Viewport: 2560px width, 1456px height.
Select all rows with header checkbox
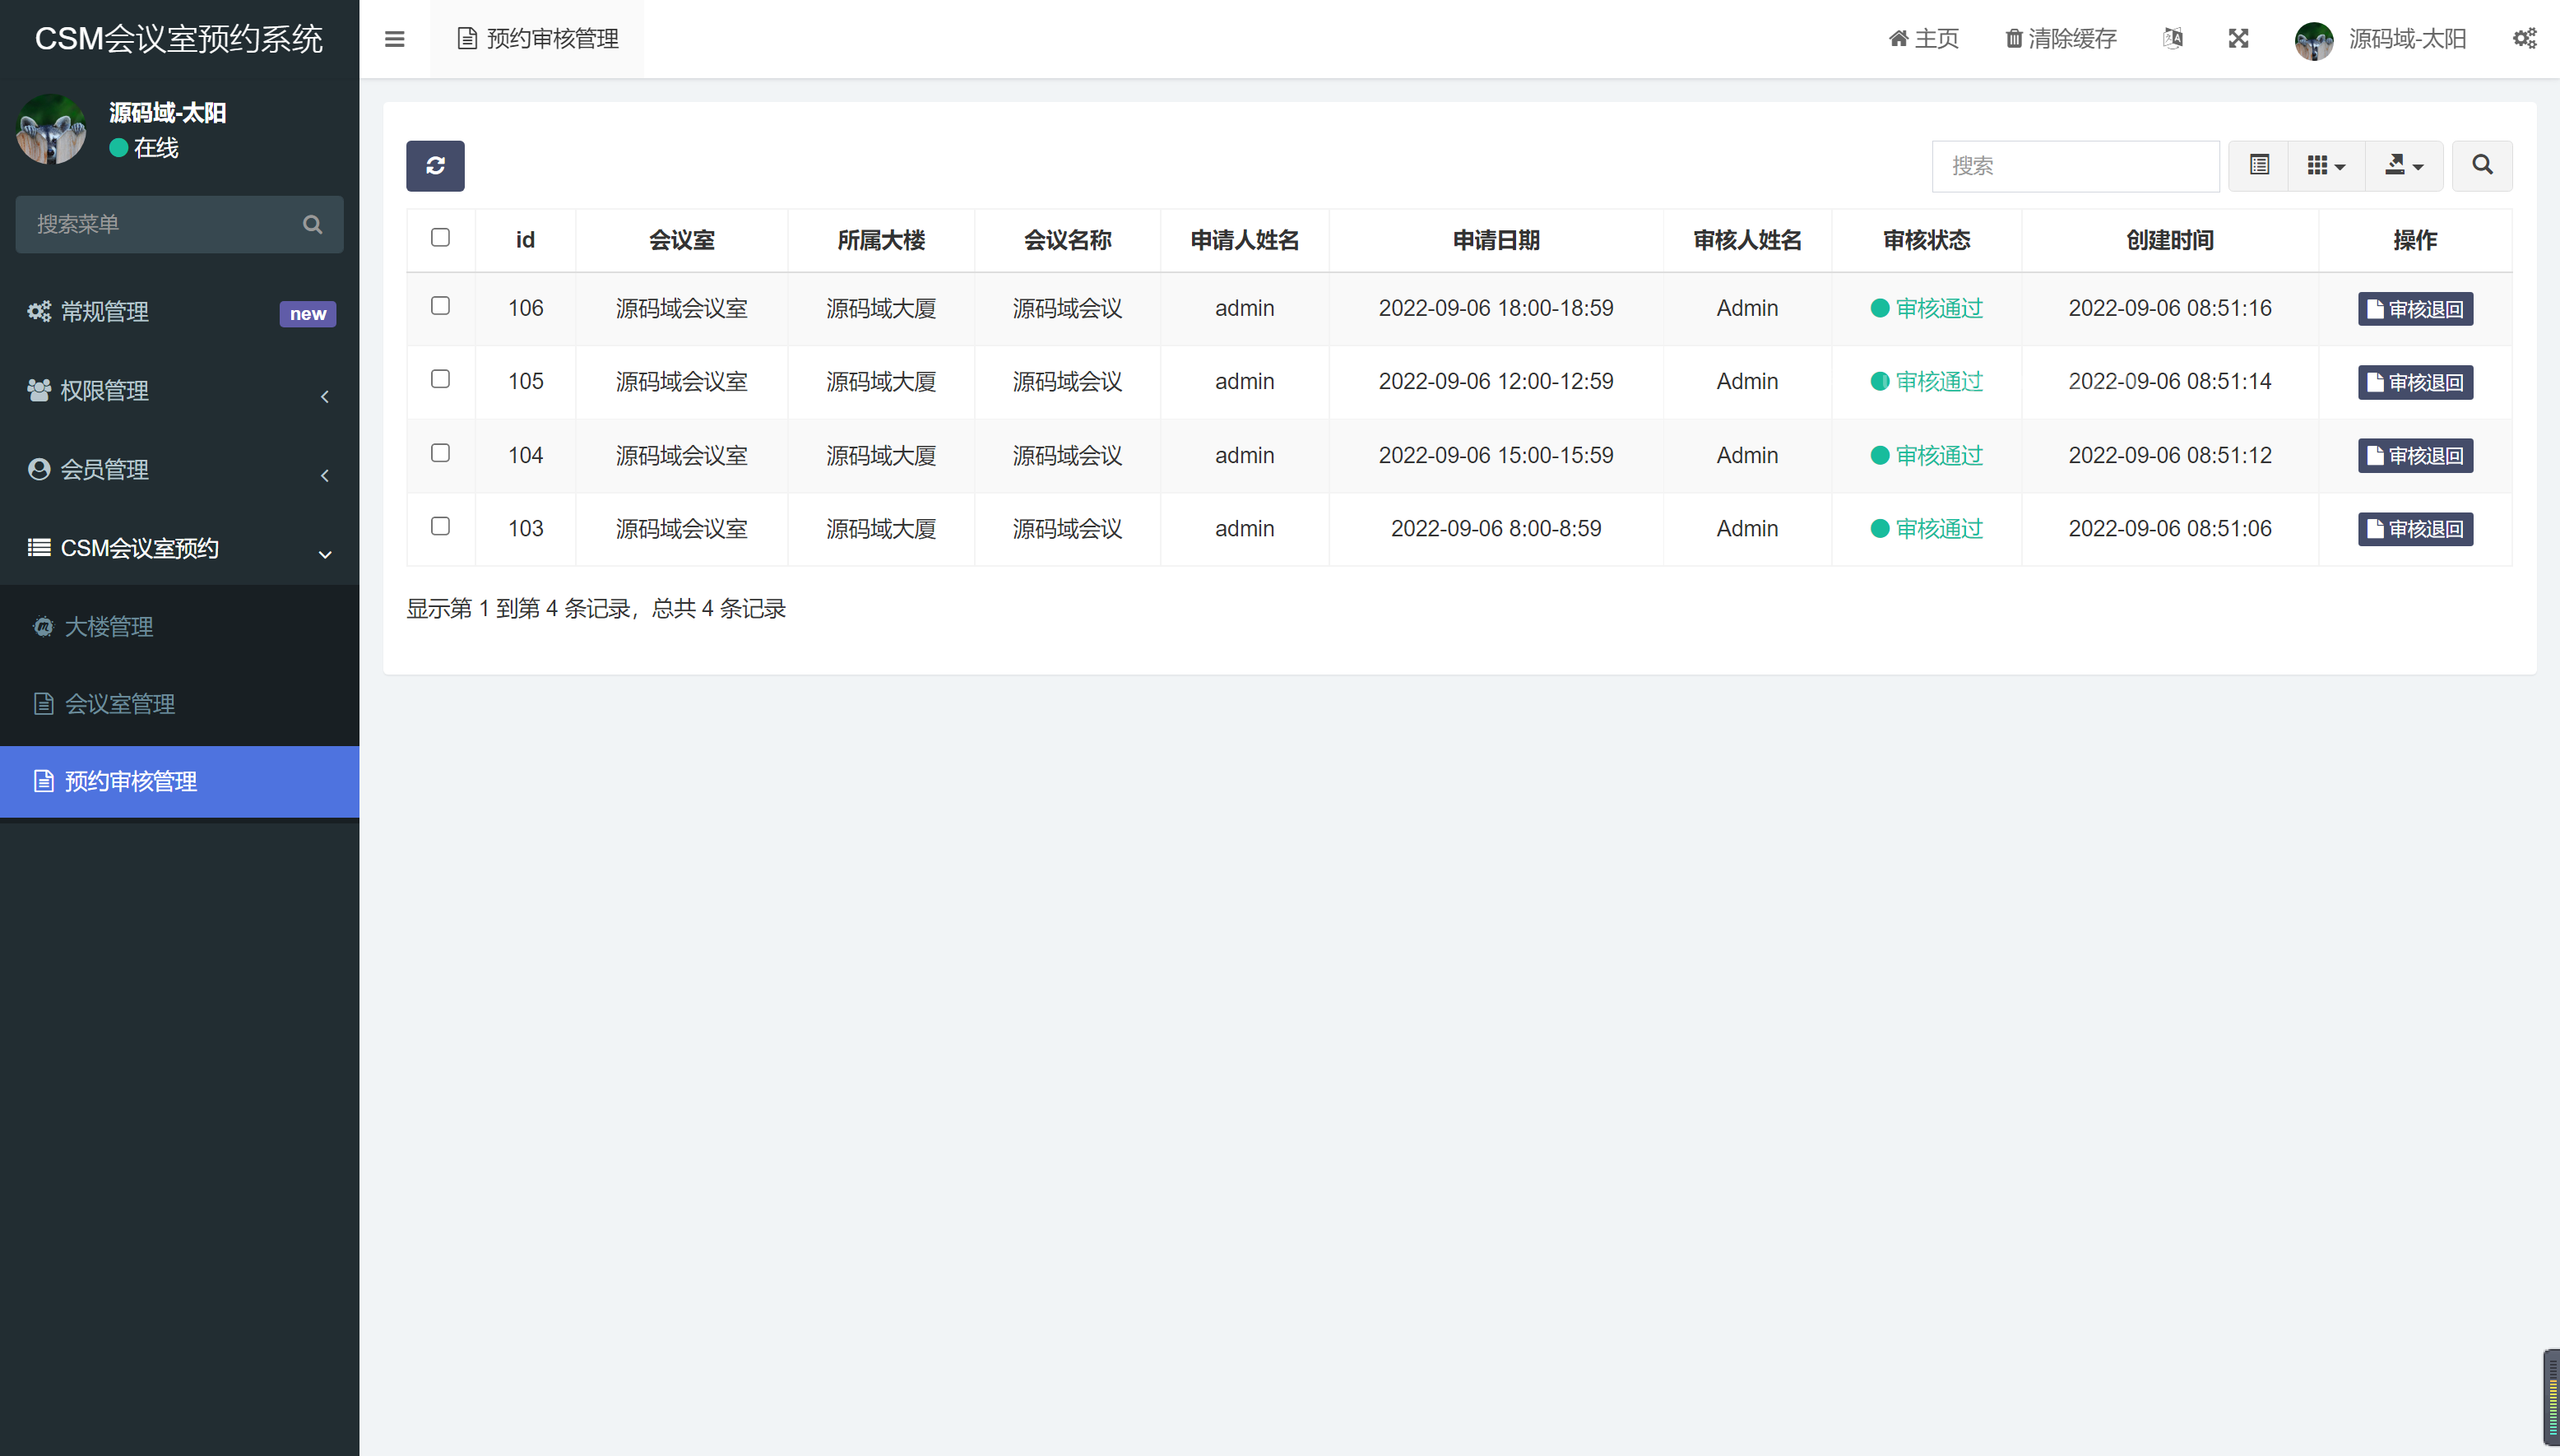440,236
